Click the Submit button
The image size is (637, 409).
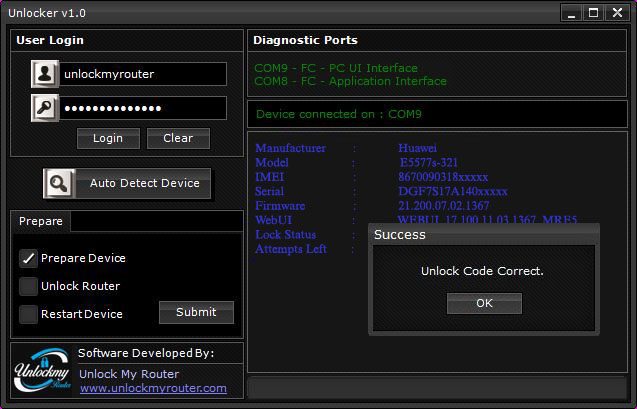pos(196,312)
